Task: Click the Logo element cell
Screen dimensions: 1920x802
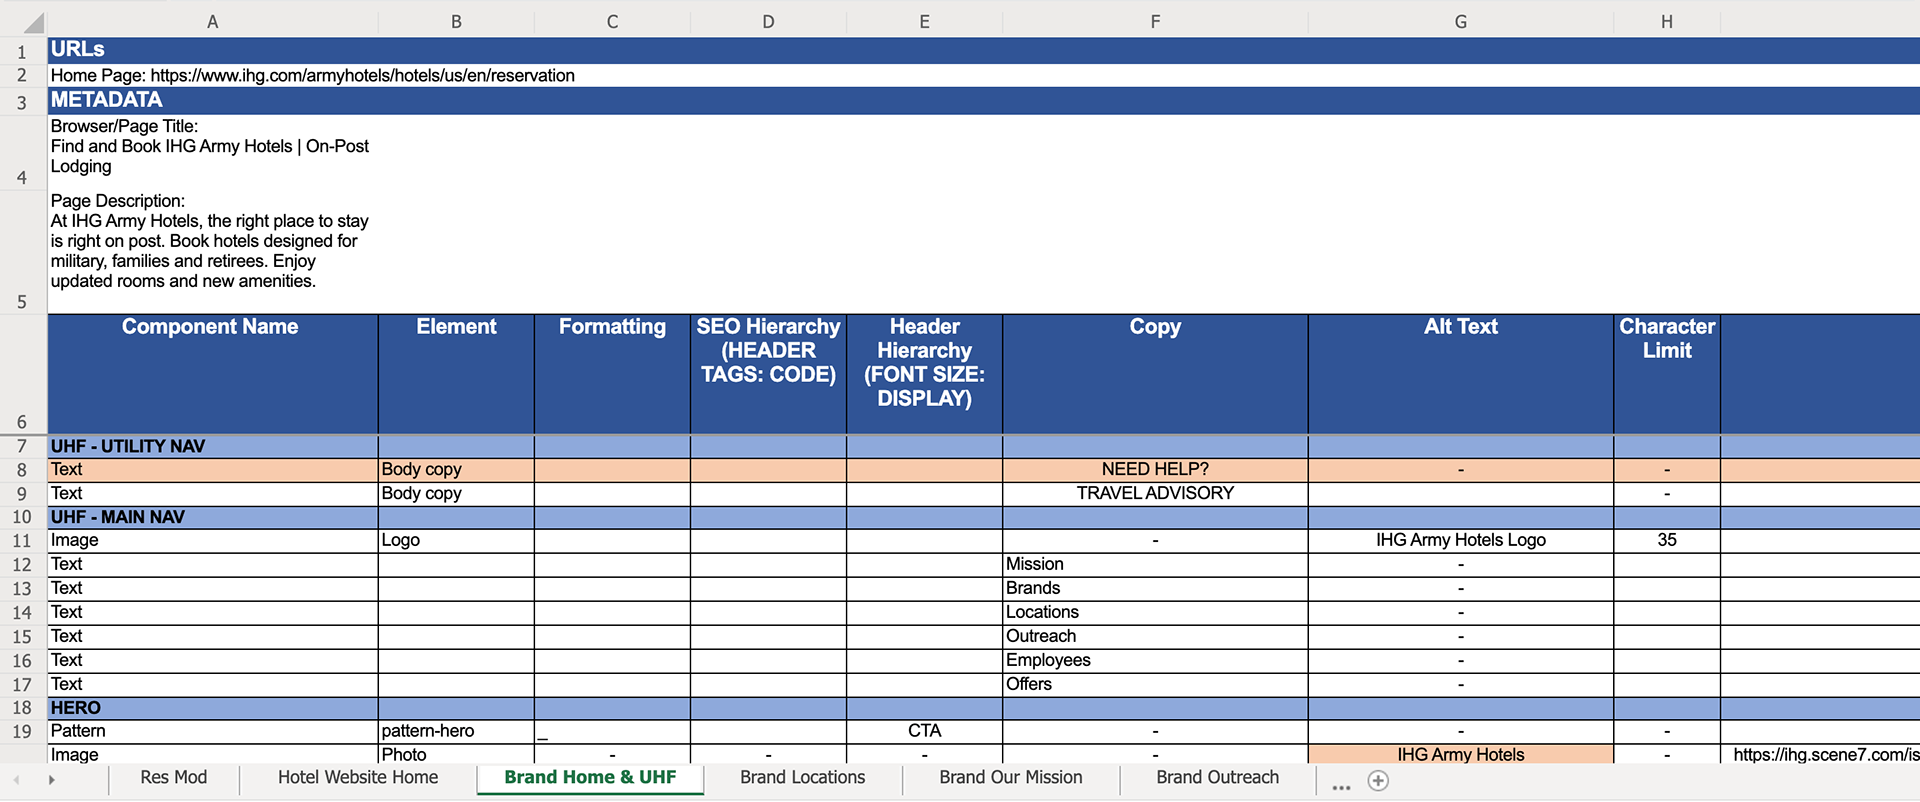Action: (456, 540)
